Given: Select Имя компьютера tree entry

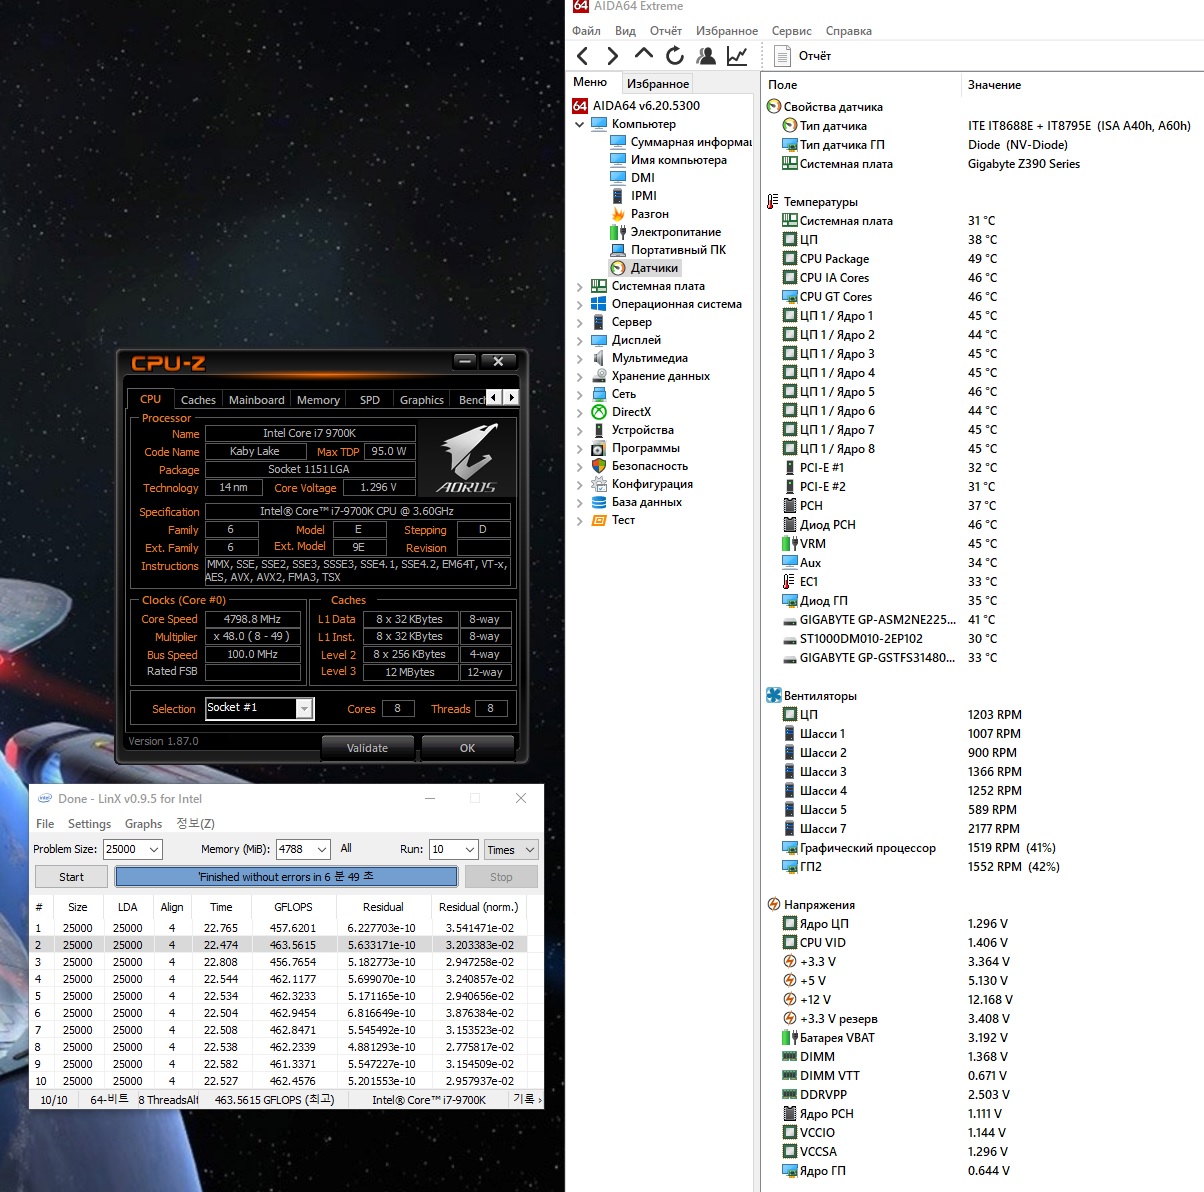Looking at the screenshot, I should [669, 160].
